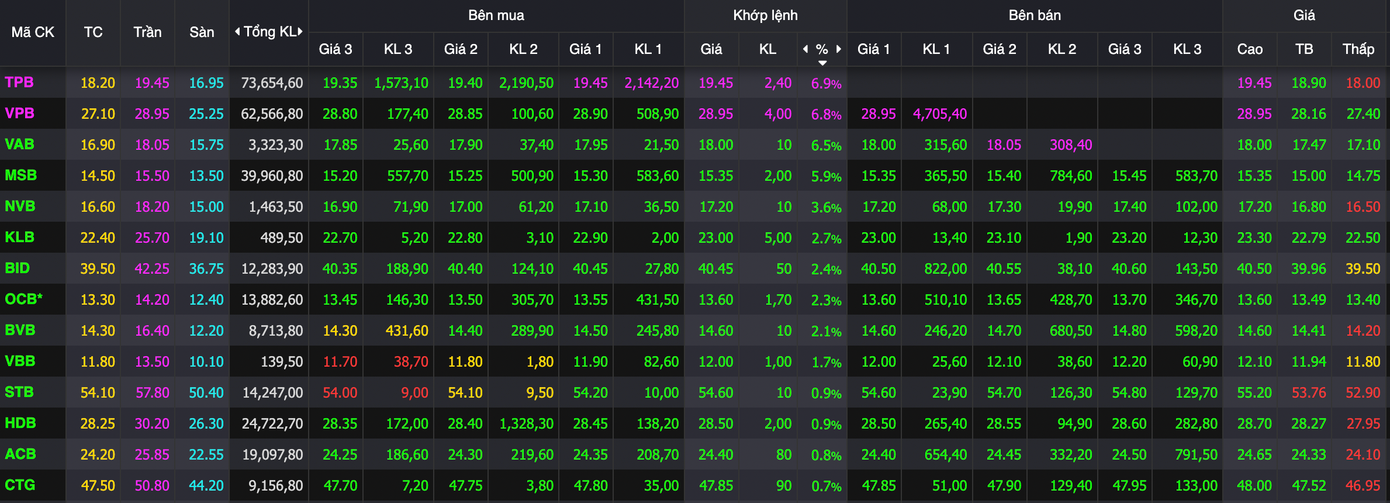
Task: Click HDB total volume 24,722,70
Action: tap(272, 424)
